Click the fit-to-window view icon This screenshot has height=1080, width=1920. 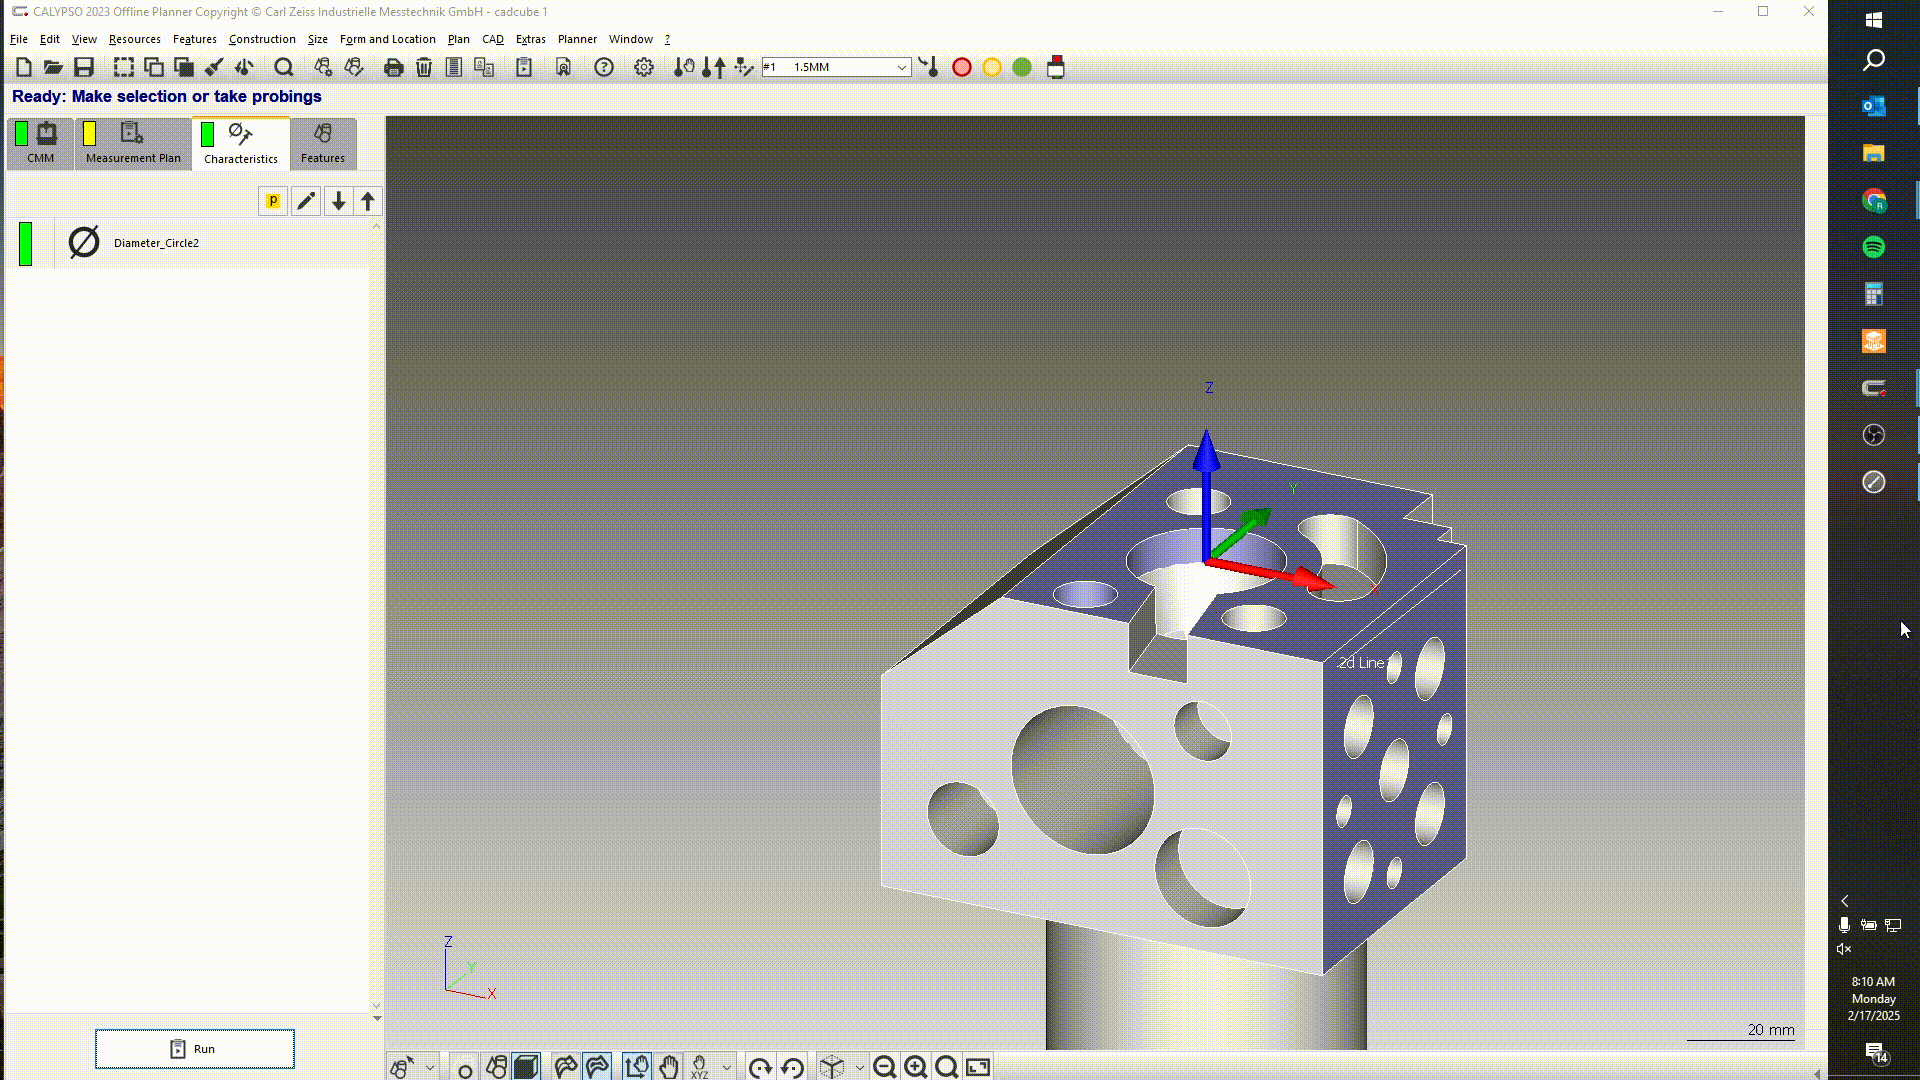(x=978, y=1067)
